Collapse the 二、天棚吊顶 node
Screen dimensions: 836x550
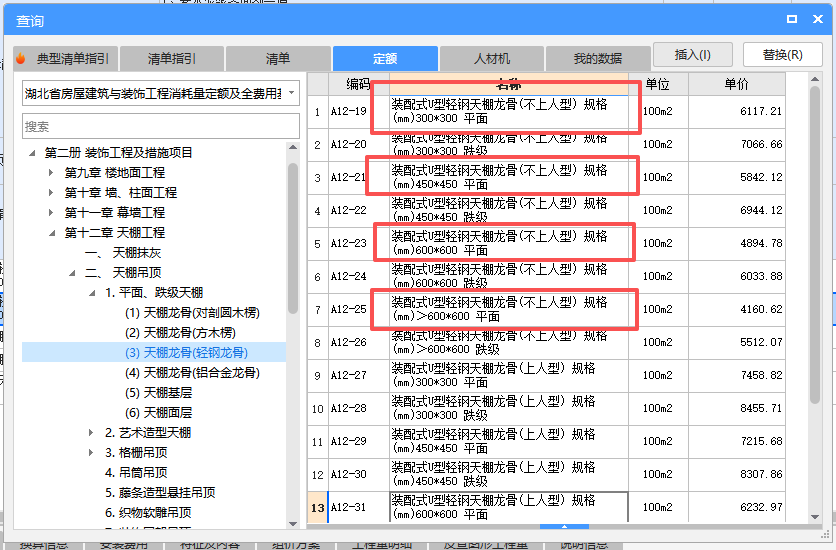click(x=72, y=273)
